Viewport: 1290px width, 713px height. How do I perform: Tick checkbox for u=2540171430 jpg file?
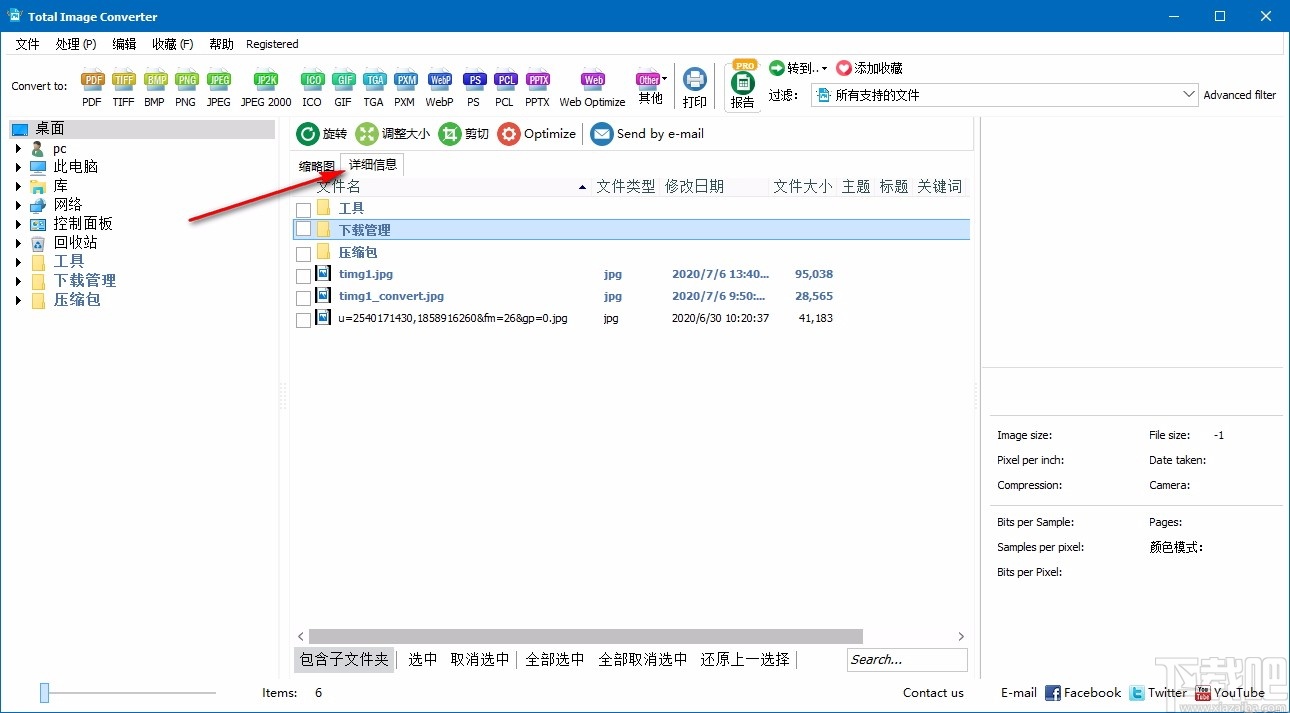pyautogui.click(x=303, y=320)
